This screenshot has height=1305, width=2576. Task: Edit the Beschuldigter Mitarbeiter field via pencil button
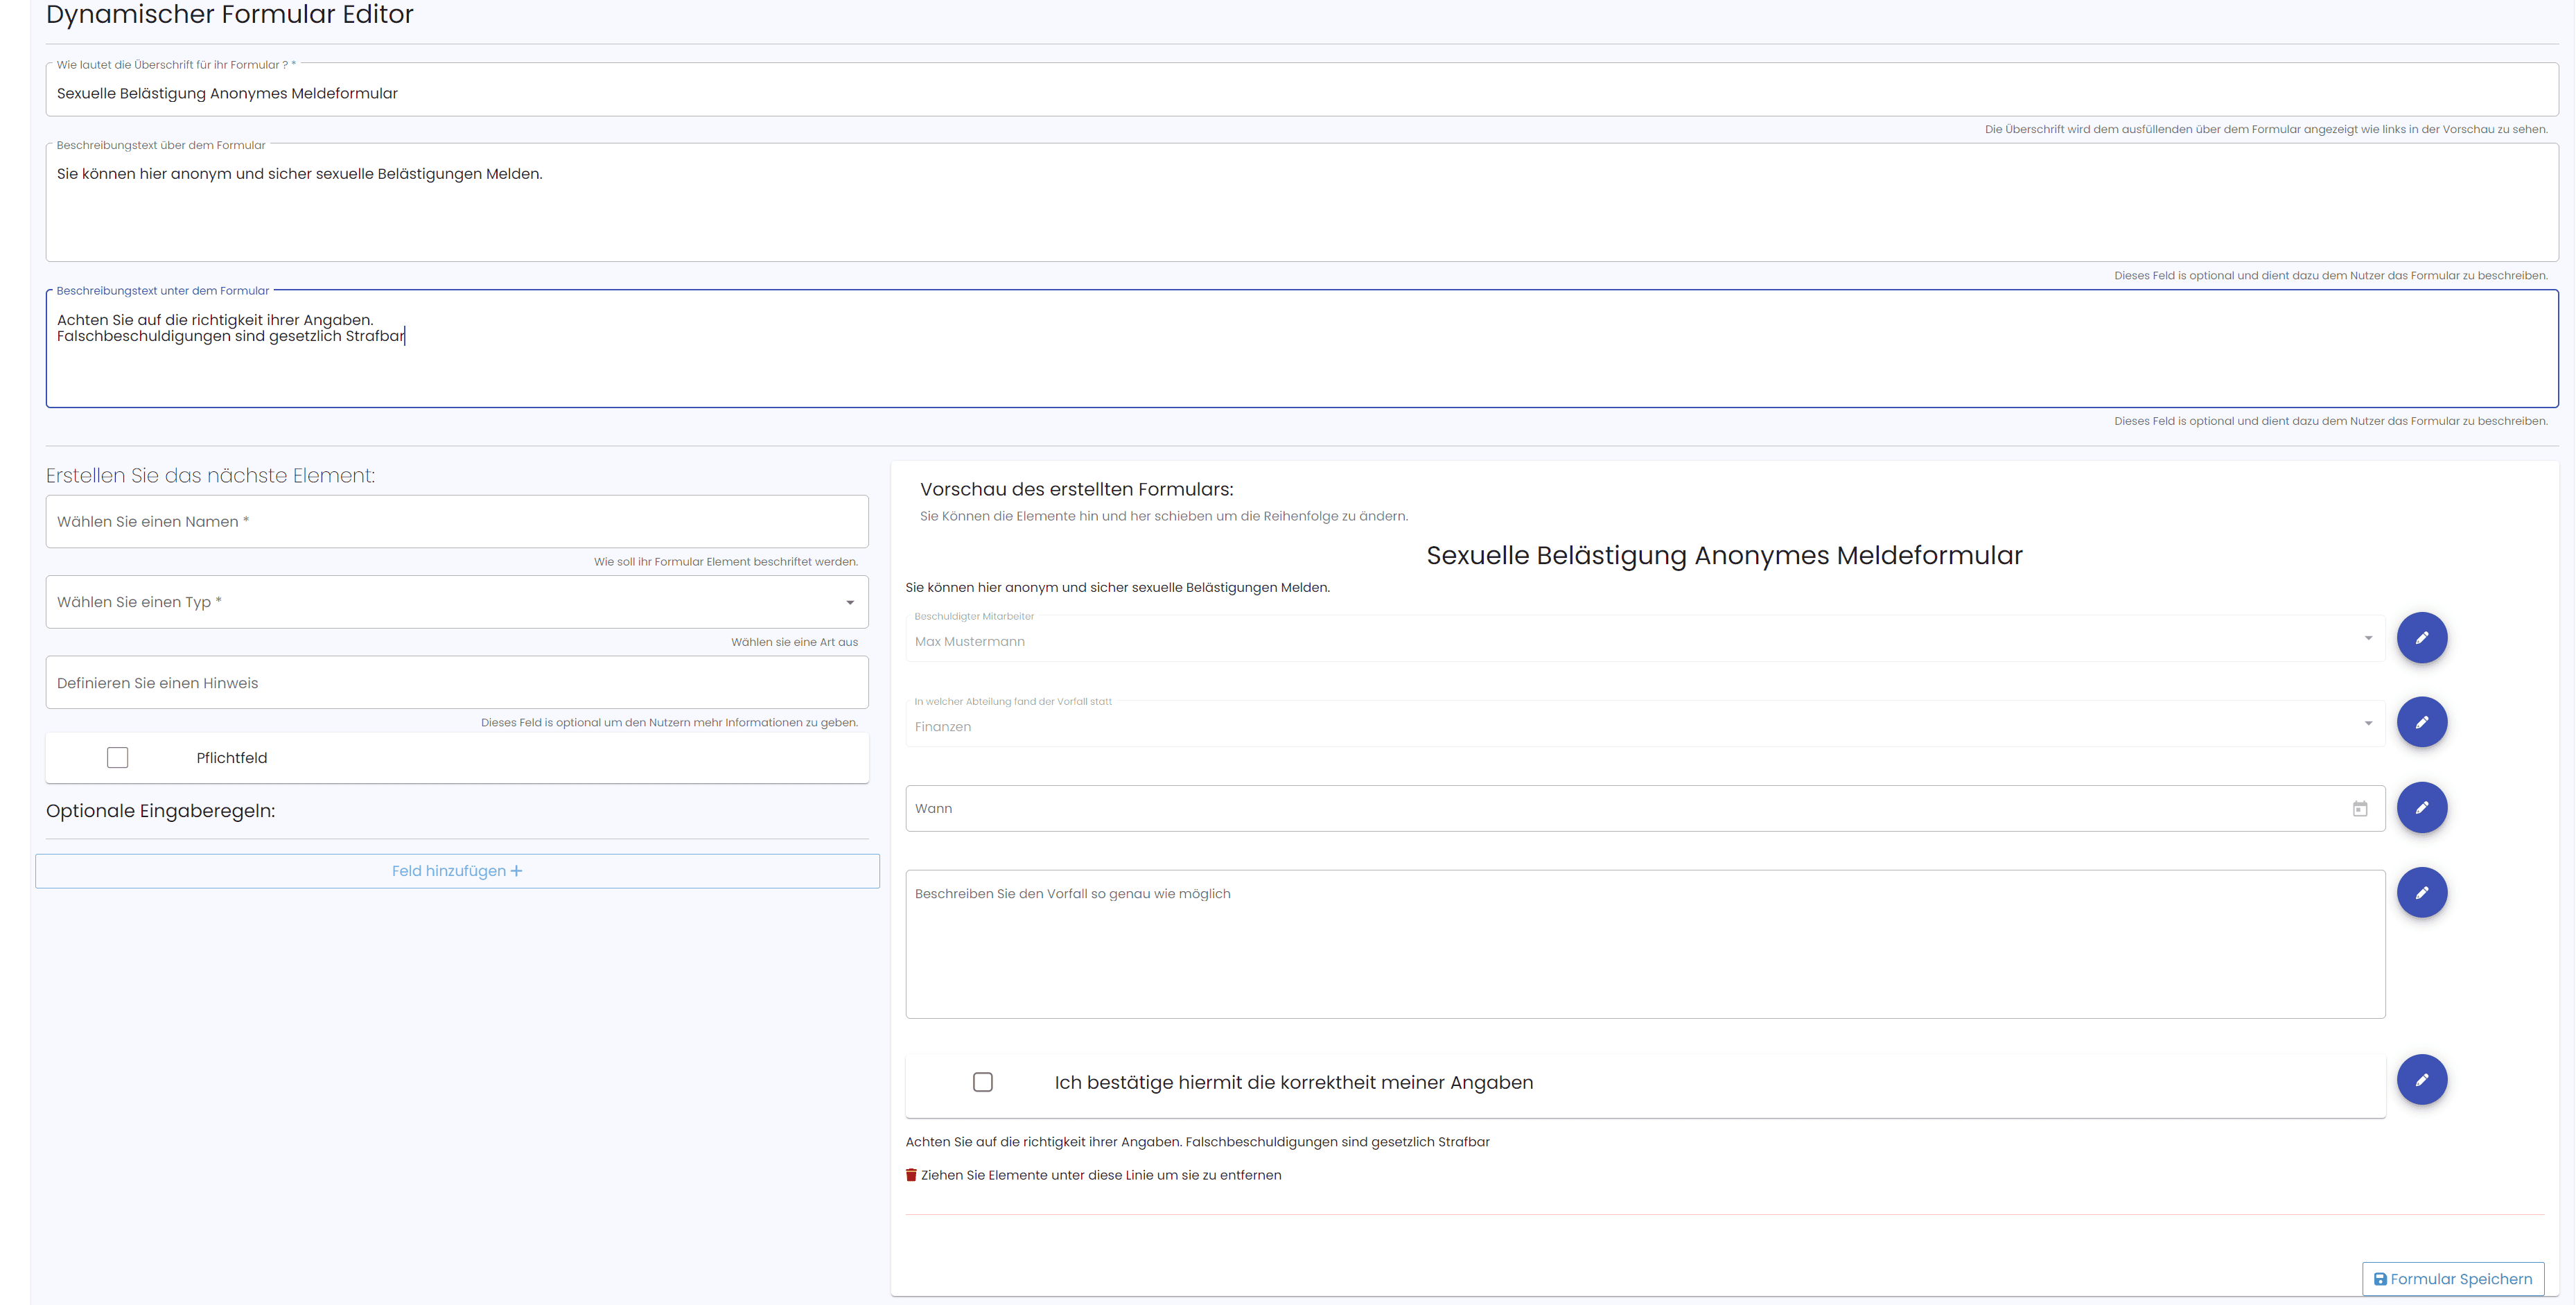coord(2421,638)
